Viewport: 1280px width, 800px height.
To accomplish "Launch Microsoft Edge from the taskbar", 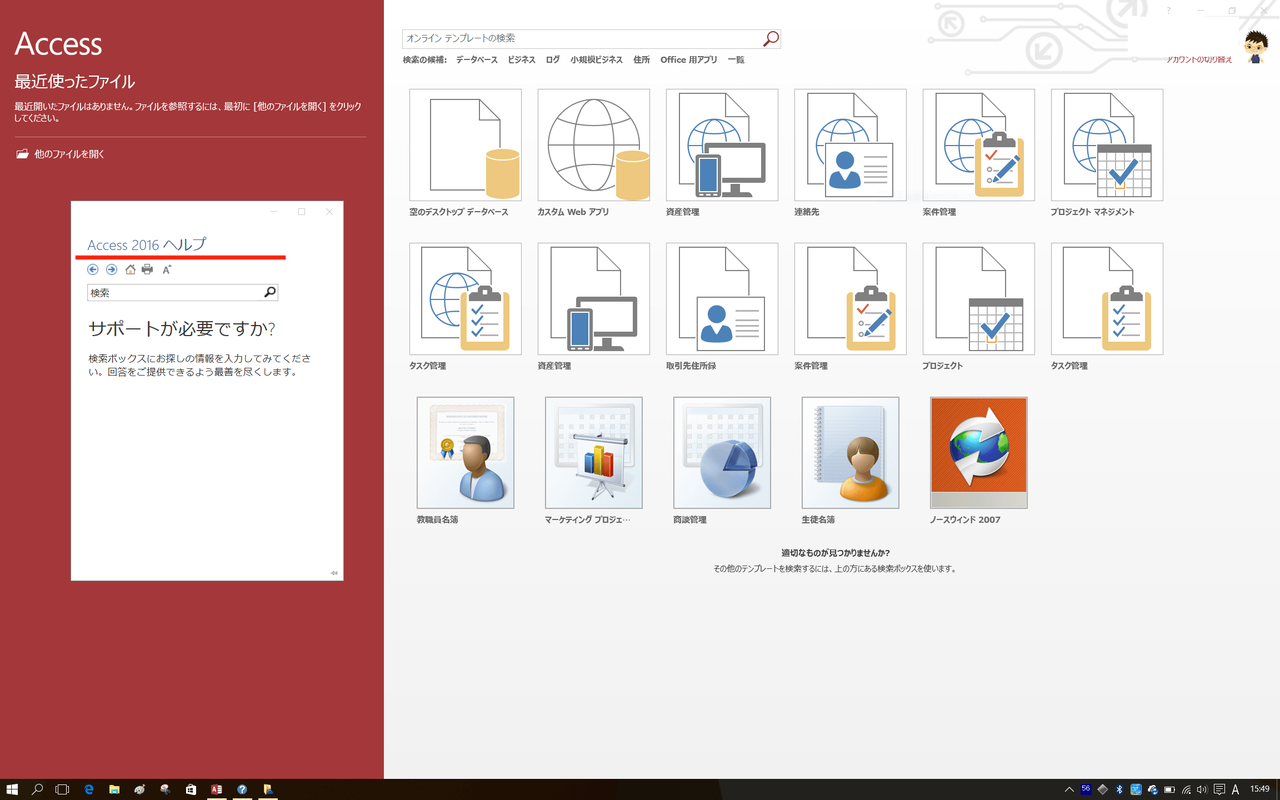I will coord(89,789).
